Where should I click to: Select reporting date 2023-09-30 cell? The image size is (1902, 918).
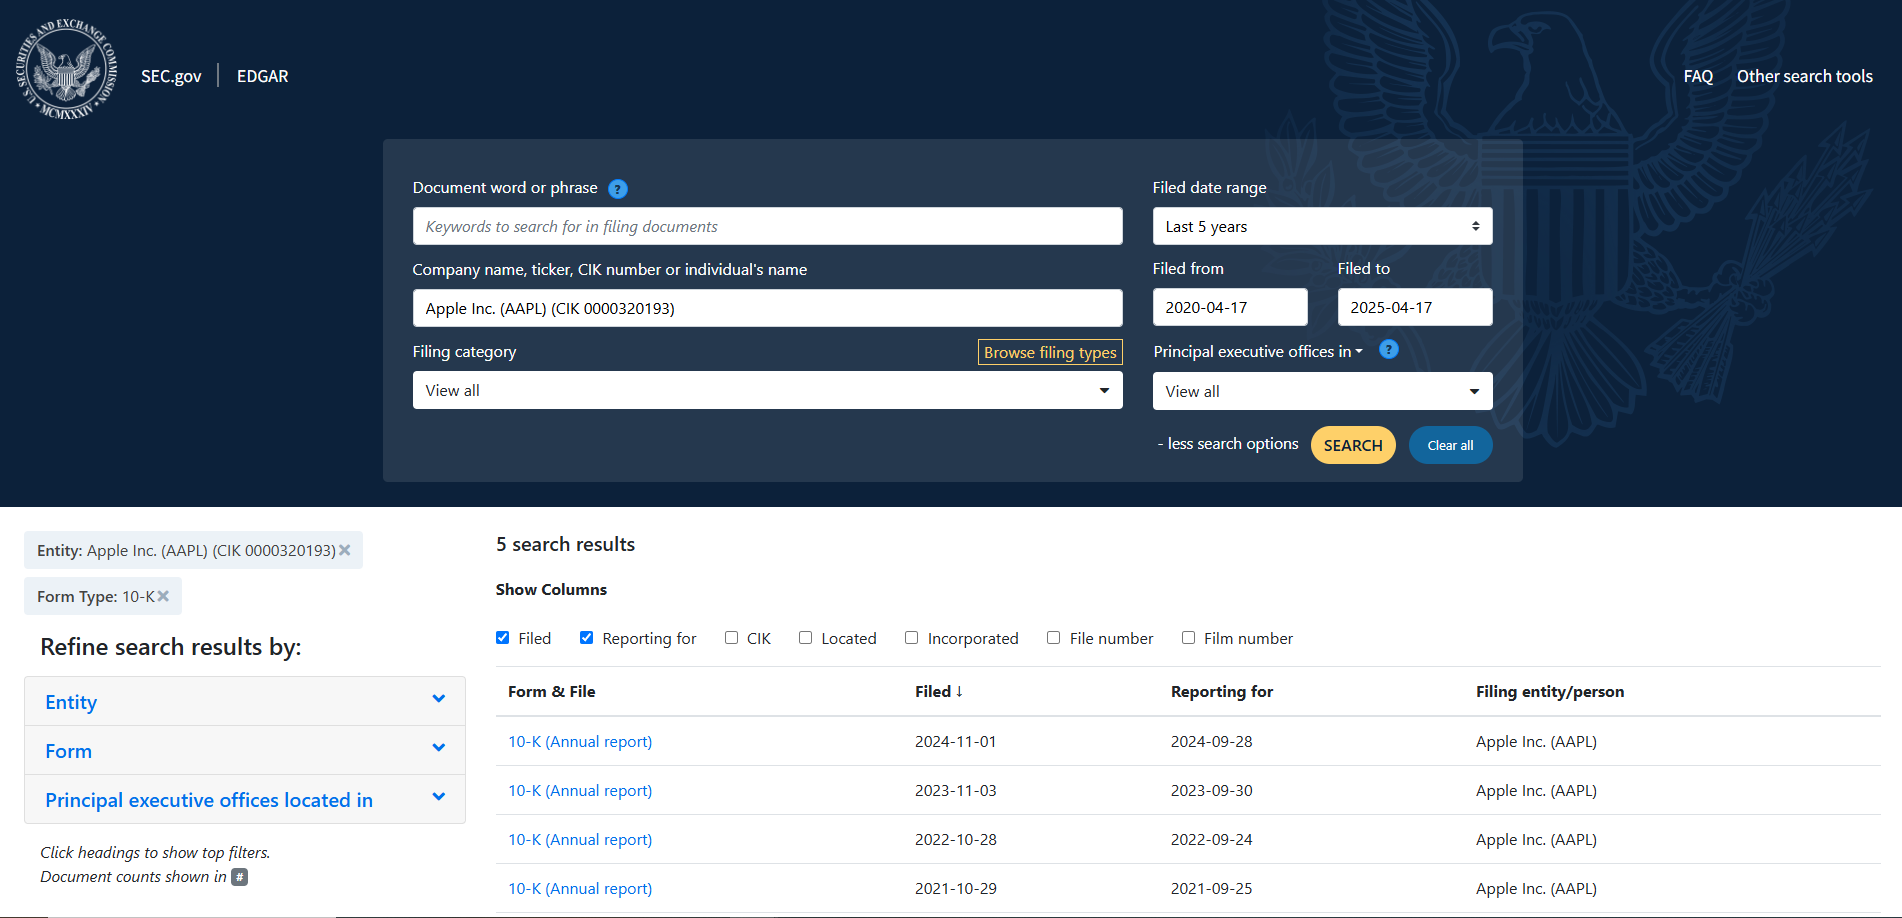click(x=1212, y=790)
